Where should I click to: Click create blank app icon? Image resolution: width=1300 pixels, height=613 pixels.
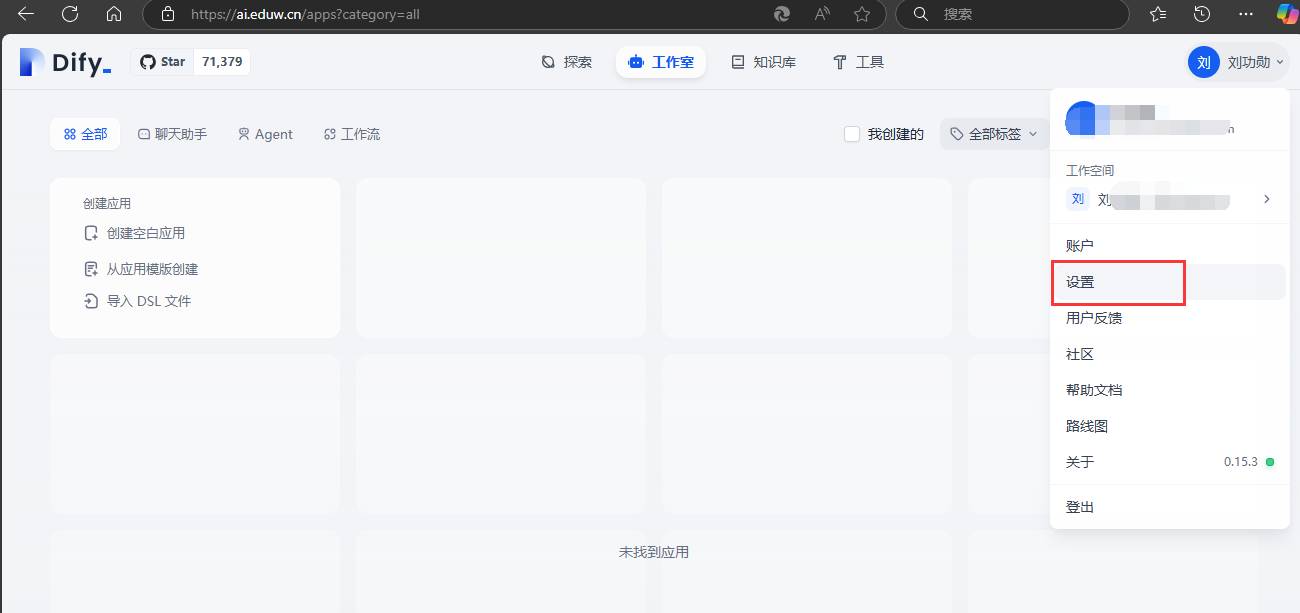coord(91,234)
